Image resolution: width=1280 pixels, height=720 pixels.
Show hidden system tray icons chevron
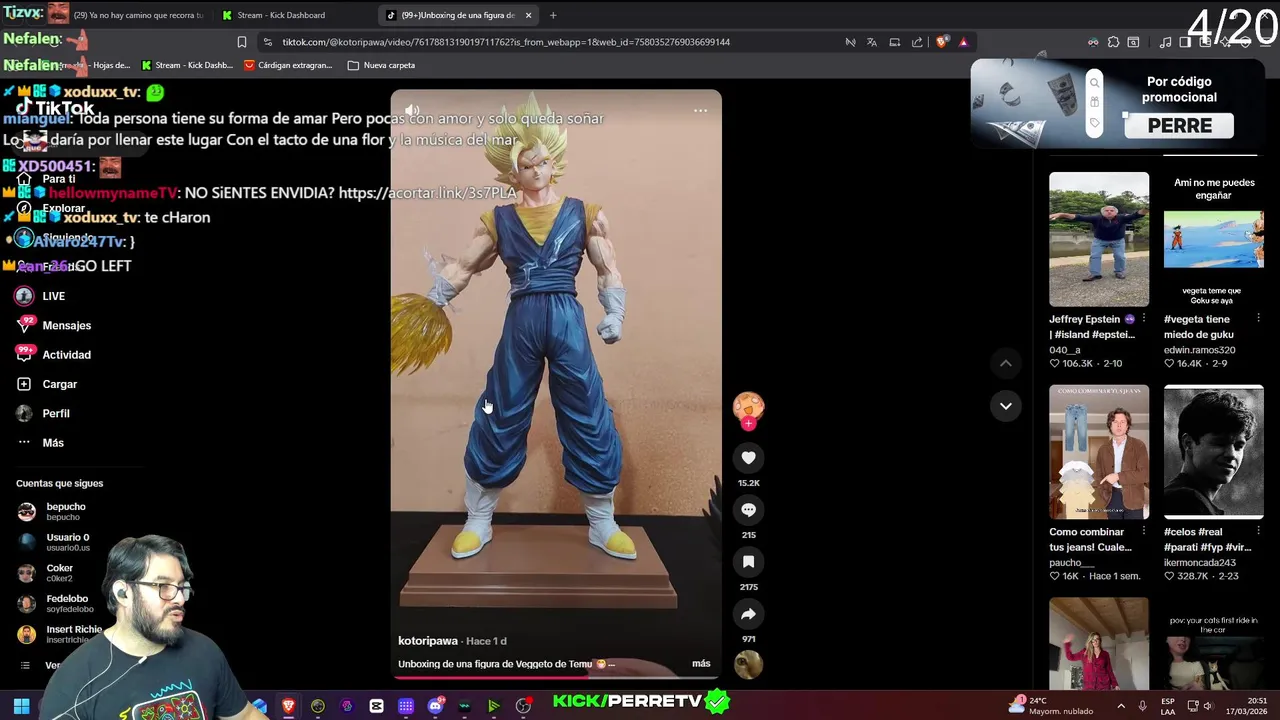click(1120, 706)
